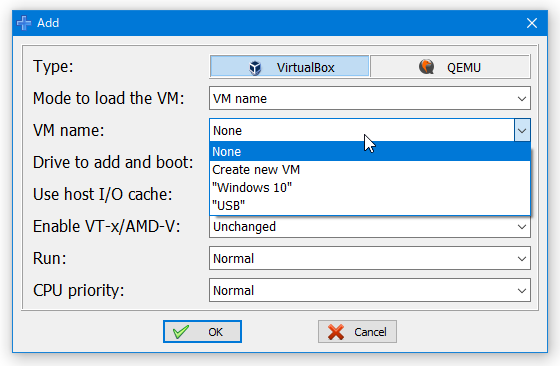Select the QEMU type button
Screen dimensions: 560x366
pos(450,66)
